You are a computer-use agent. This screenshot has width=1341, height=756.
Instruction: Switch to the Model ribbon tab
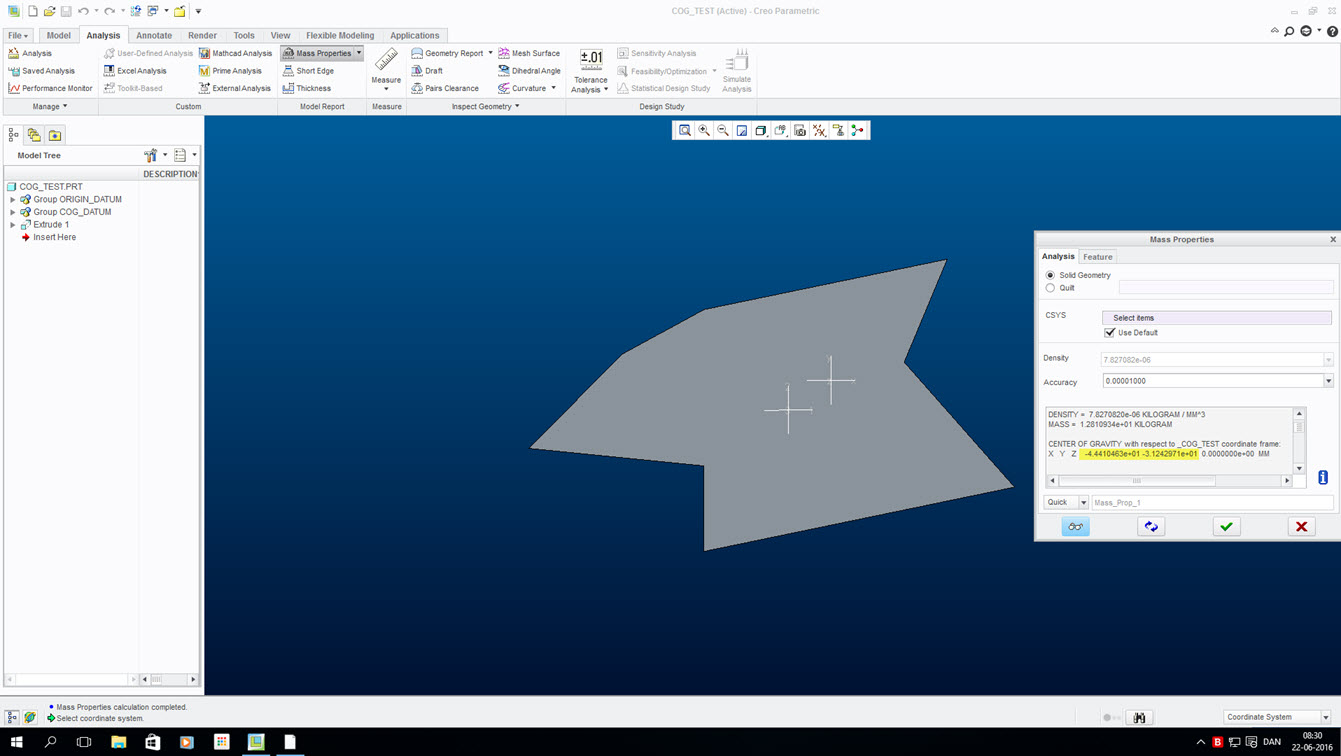click(58, 35)
